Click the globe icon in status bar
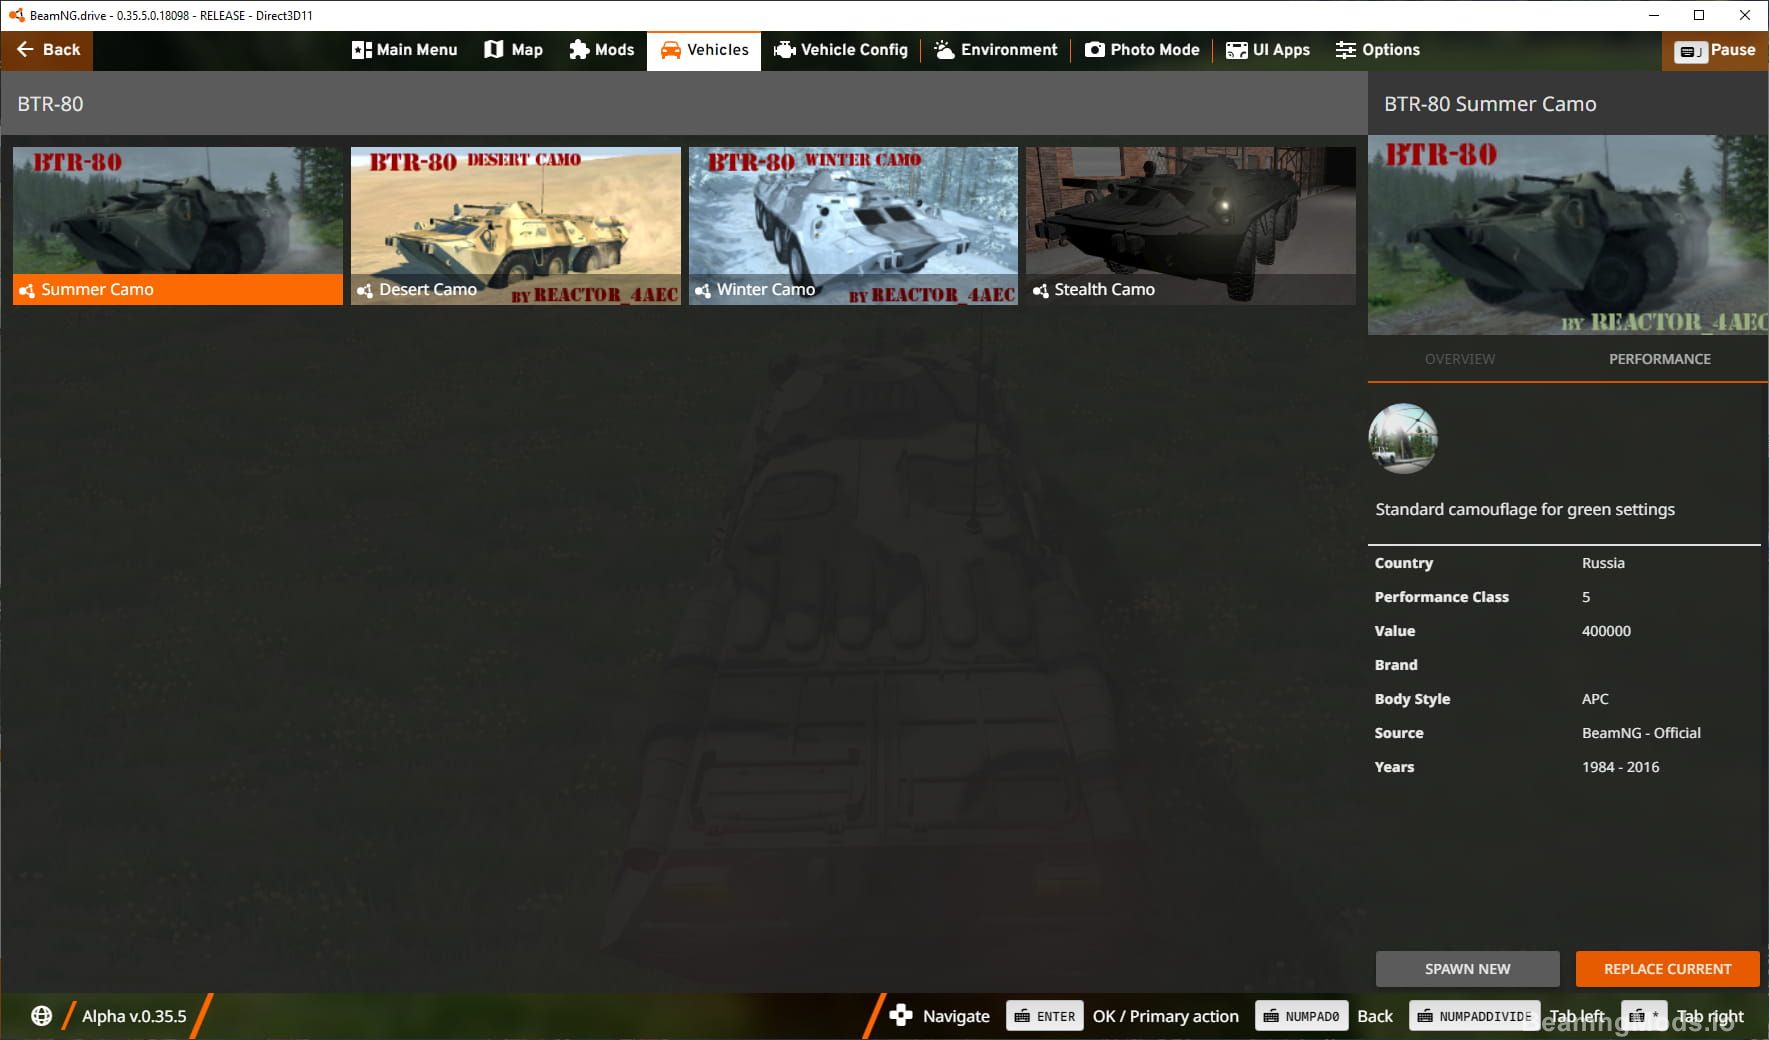 click(41, 1016)
